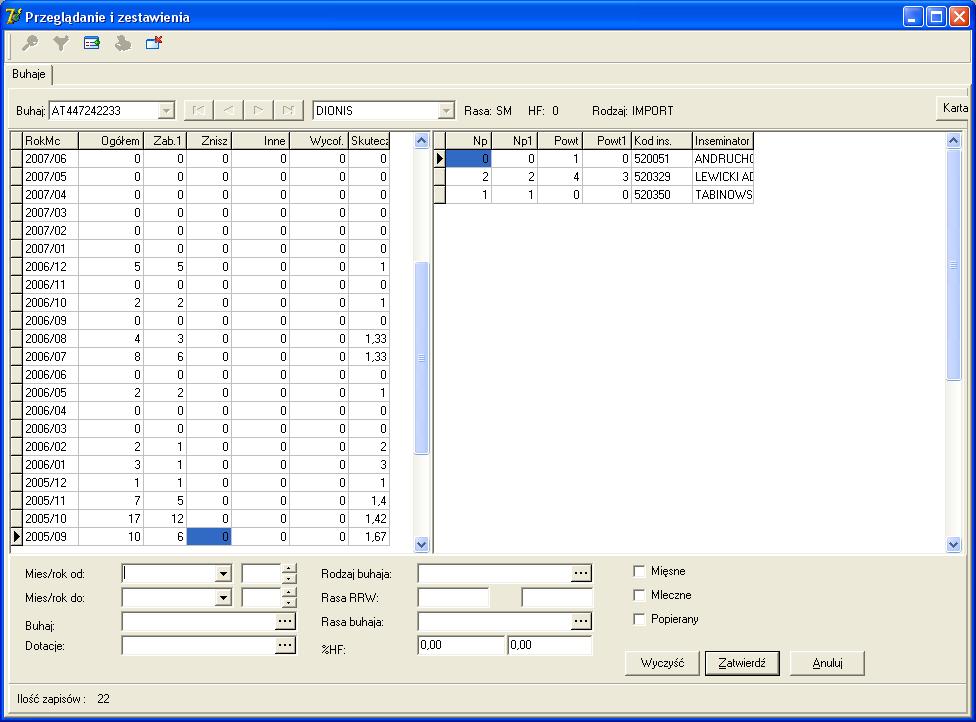Click the left table scroll down arrow
Viewport: 976px width, 722px height.
[421, 545]
